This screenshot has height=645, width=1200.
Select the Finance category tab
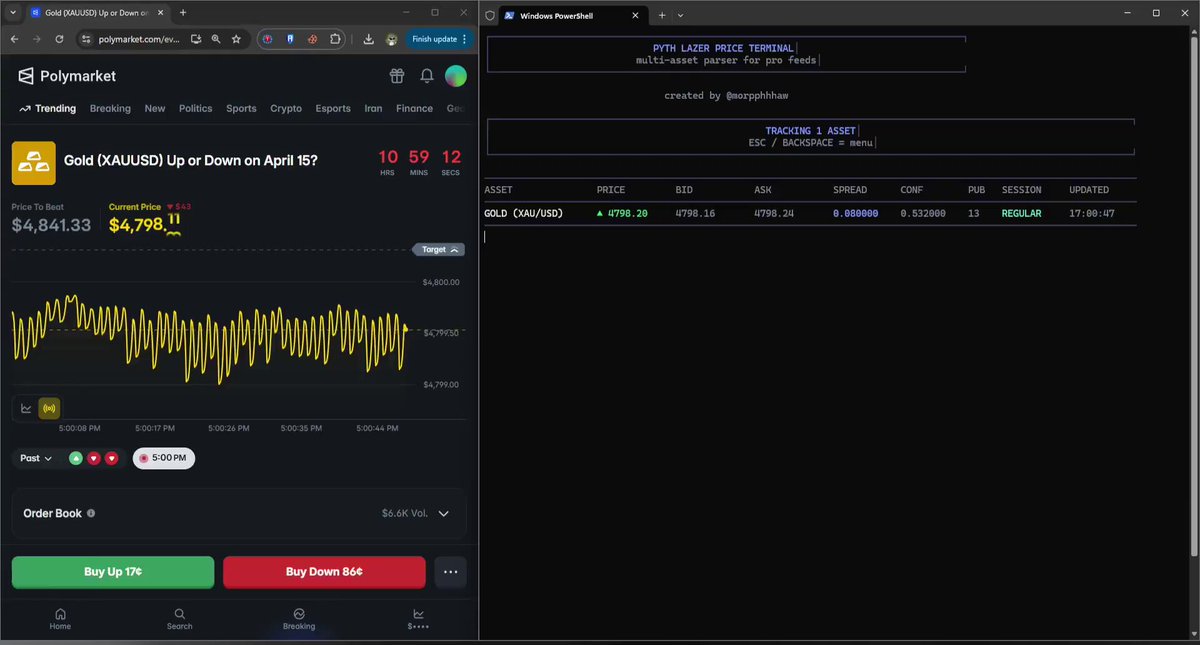point(414,108)
